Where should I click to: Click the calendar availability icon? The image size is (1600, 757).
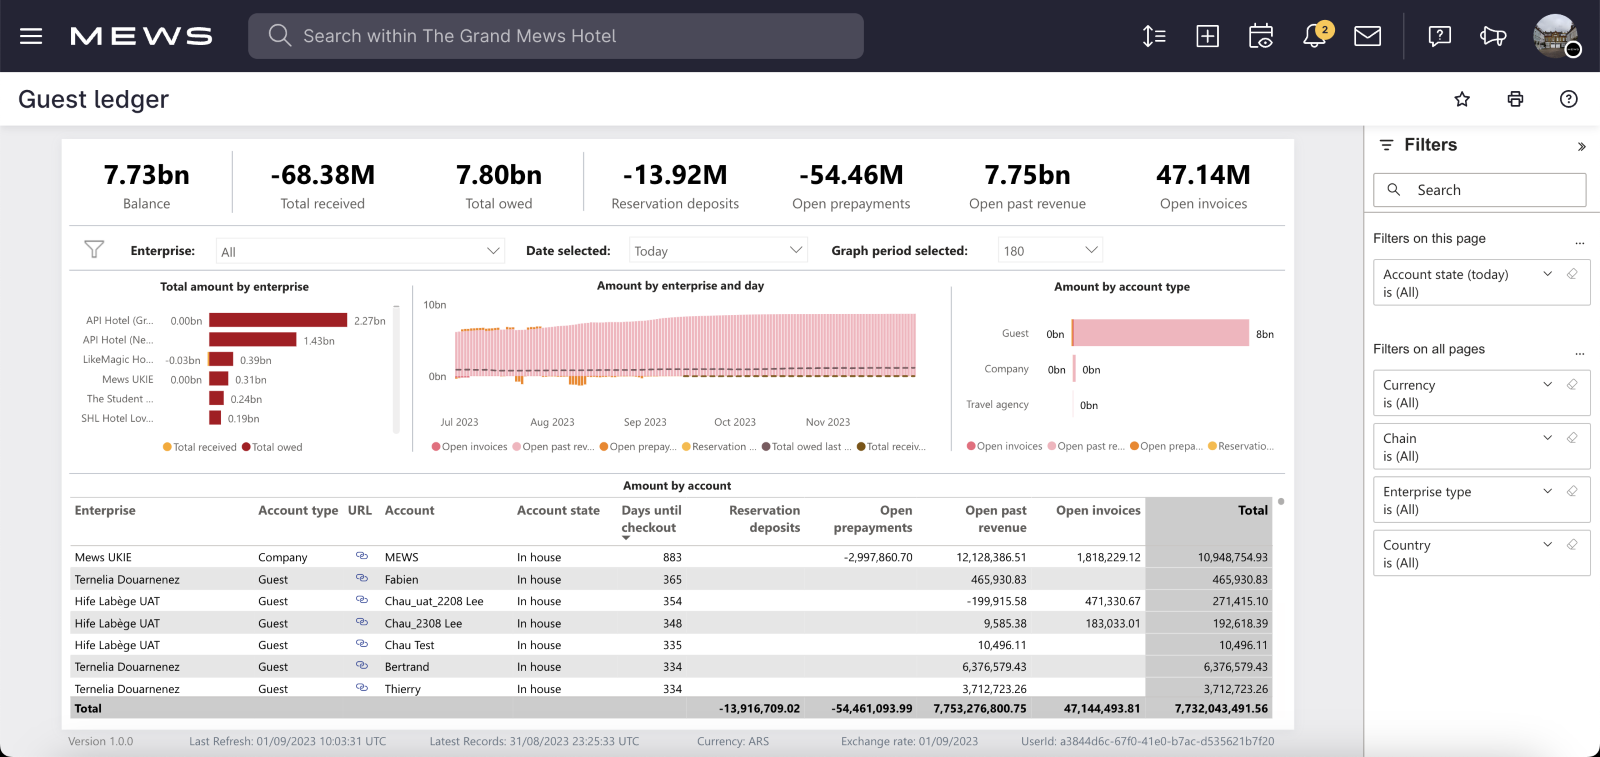click(x=1261, y=36)
